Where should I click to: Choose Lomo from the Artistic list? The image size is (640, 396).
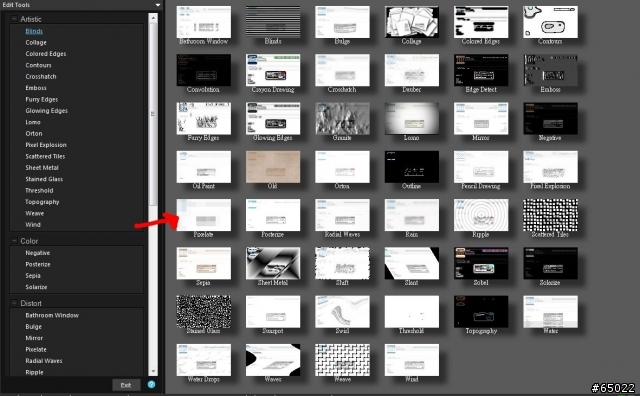point(33,122)
